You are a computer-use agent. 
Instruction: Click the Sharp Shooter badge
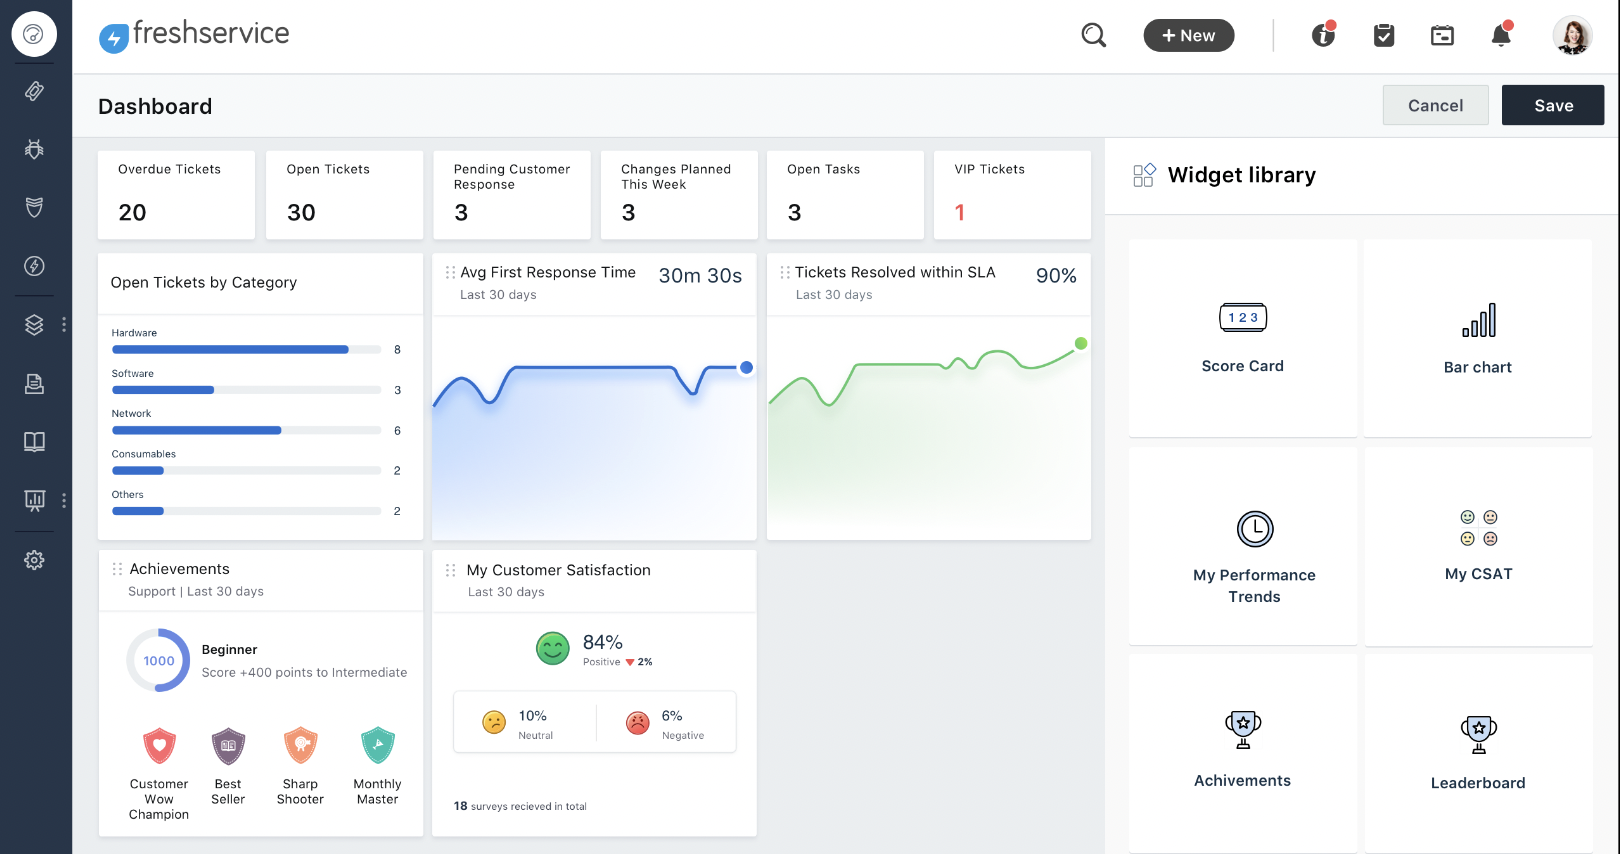(300, 746)
